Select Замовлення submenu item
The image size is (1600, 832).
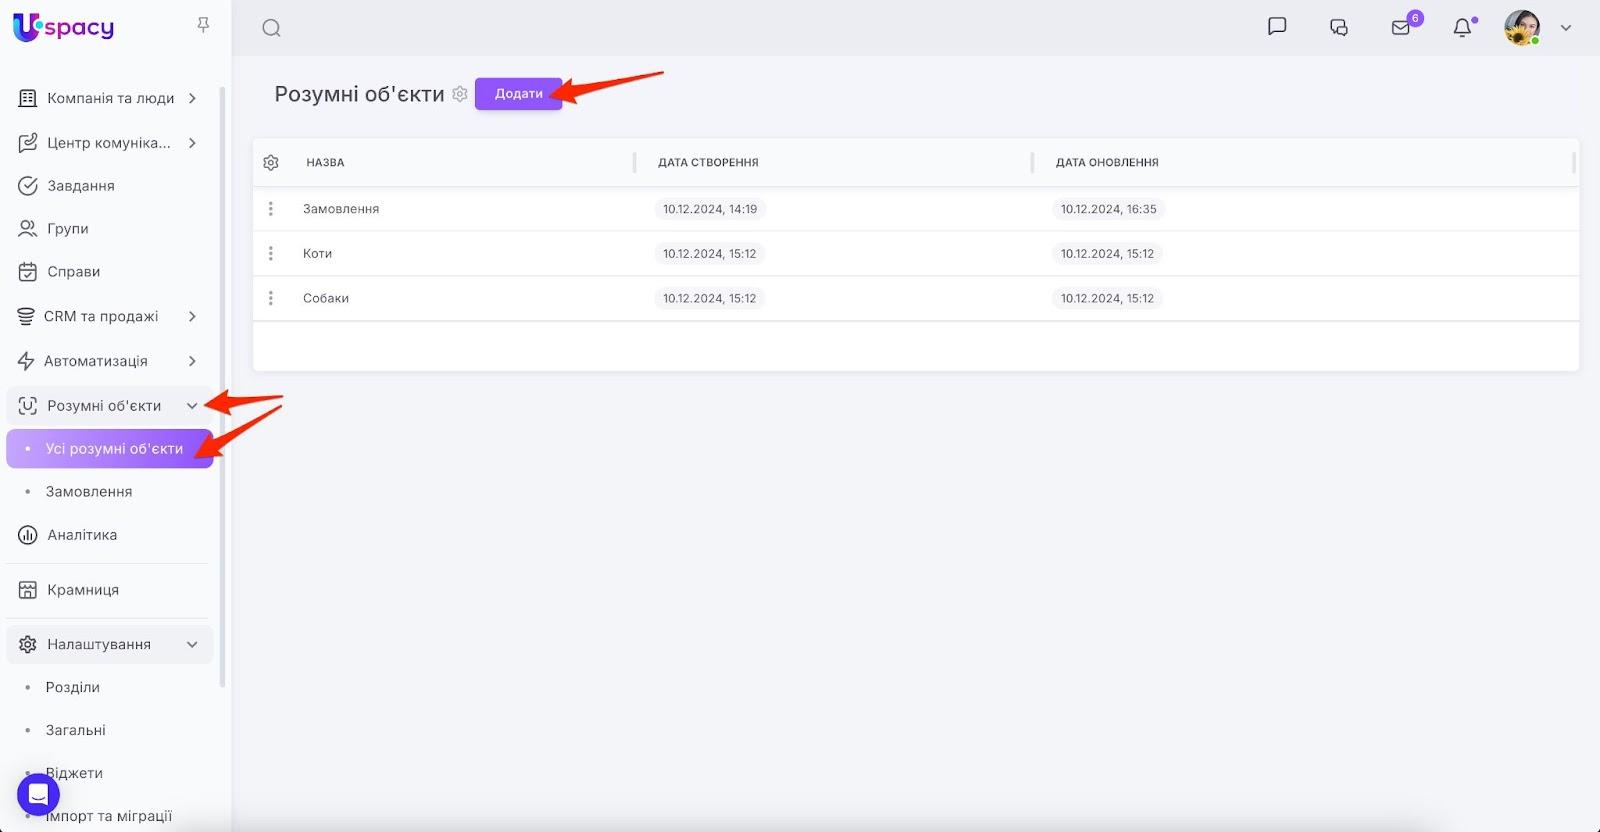[x=89, y=492]
